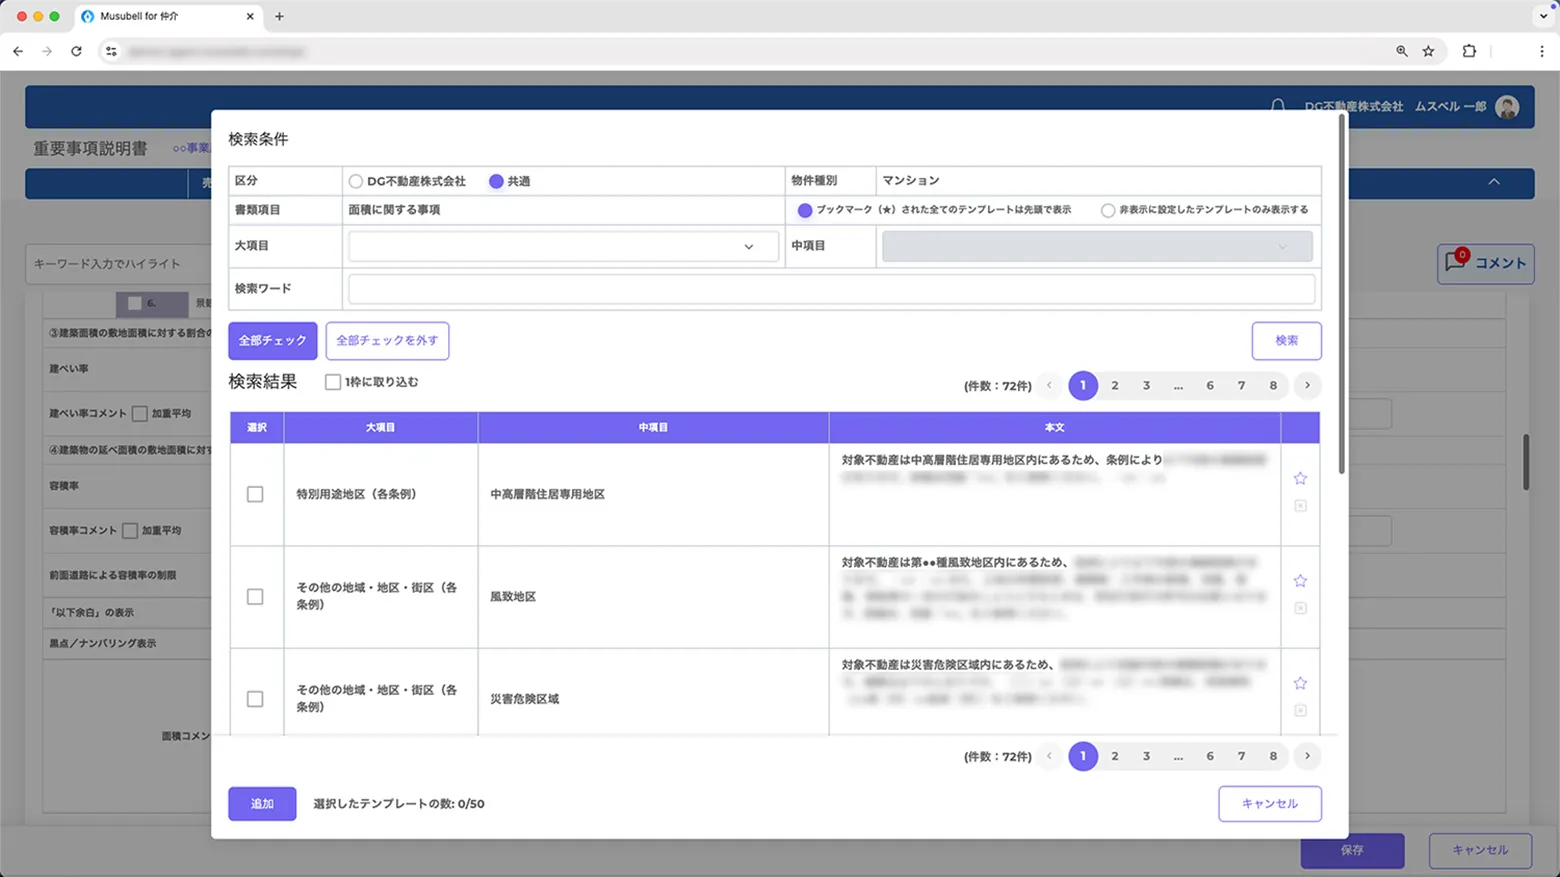The height and width of the screenshot is (877, 1560).
Task: Bookmark the 中高層階住居専用地区 template with star
Action: coord(1300,479)
